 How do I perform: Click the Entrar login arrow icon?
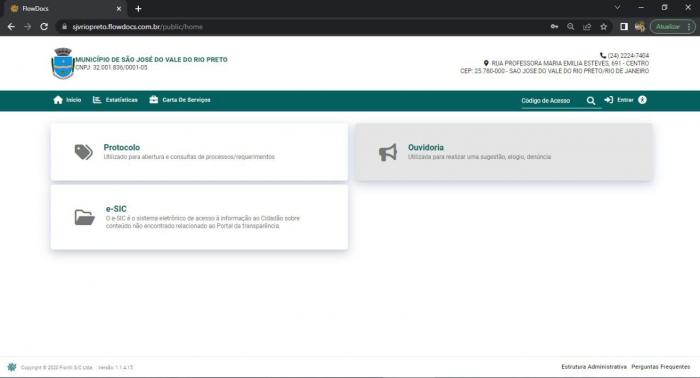tap(608, 100)
